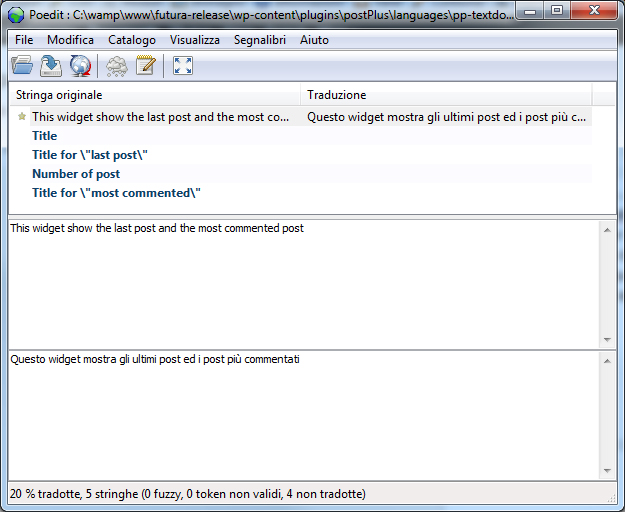Toggle fullscreen arrows icon in toolbar
This screenshot has width=625, height=512.
(183, 65)
